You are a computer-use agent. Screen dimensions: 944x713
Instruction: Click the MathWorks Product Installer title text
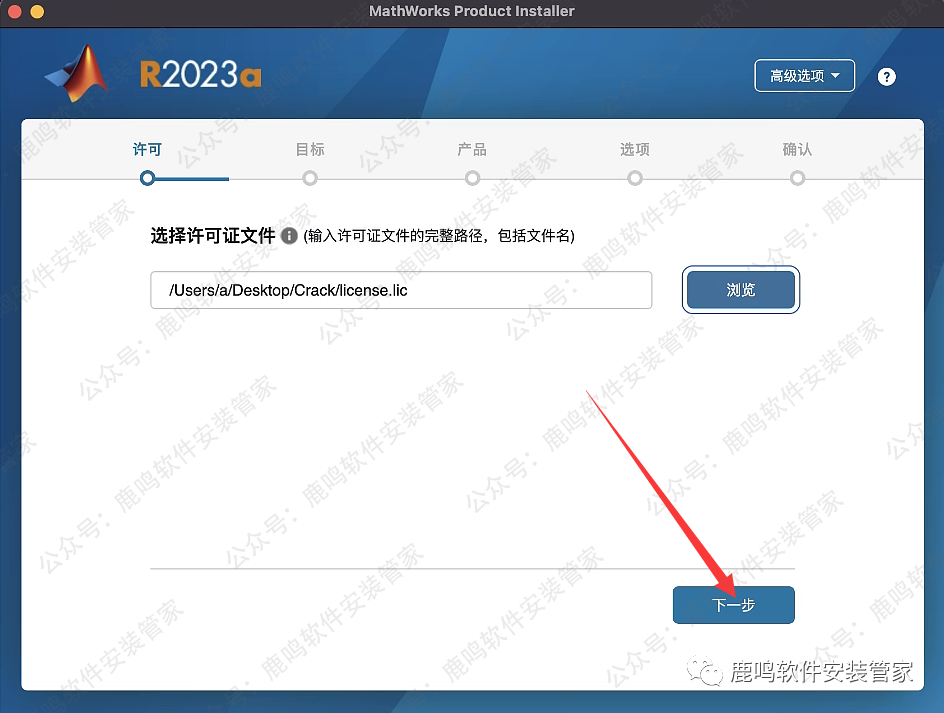point(472,11)
